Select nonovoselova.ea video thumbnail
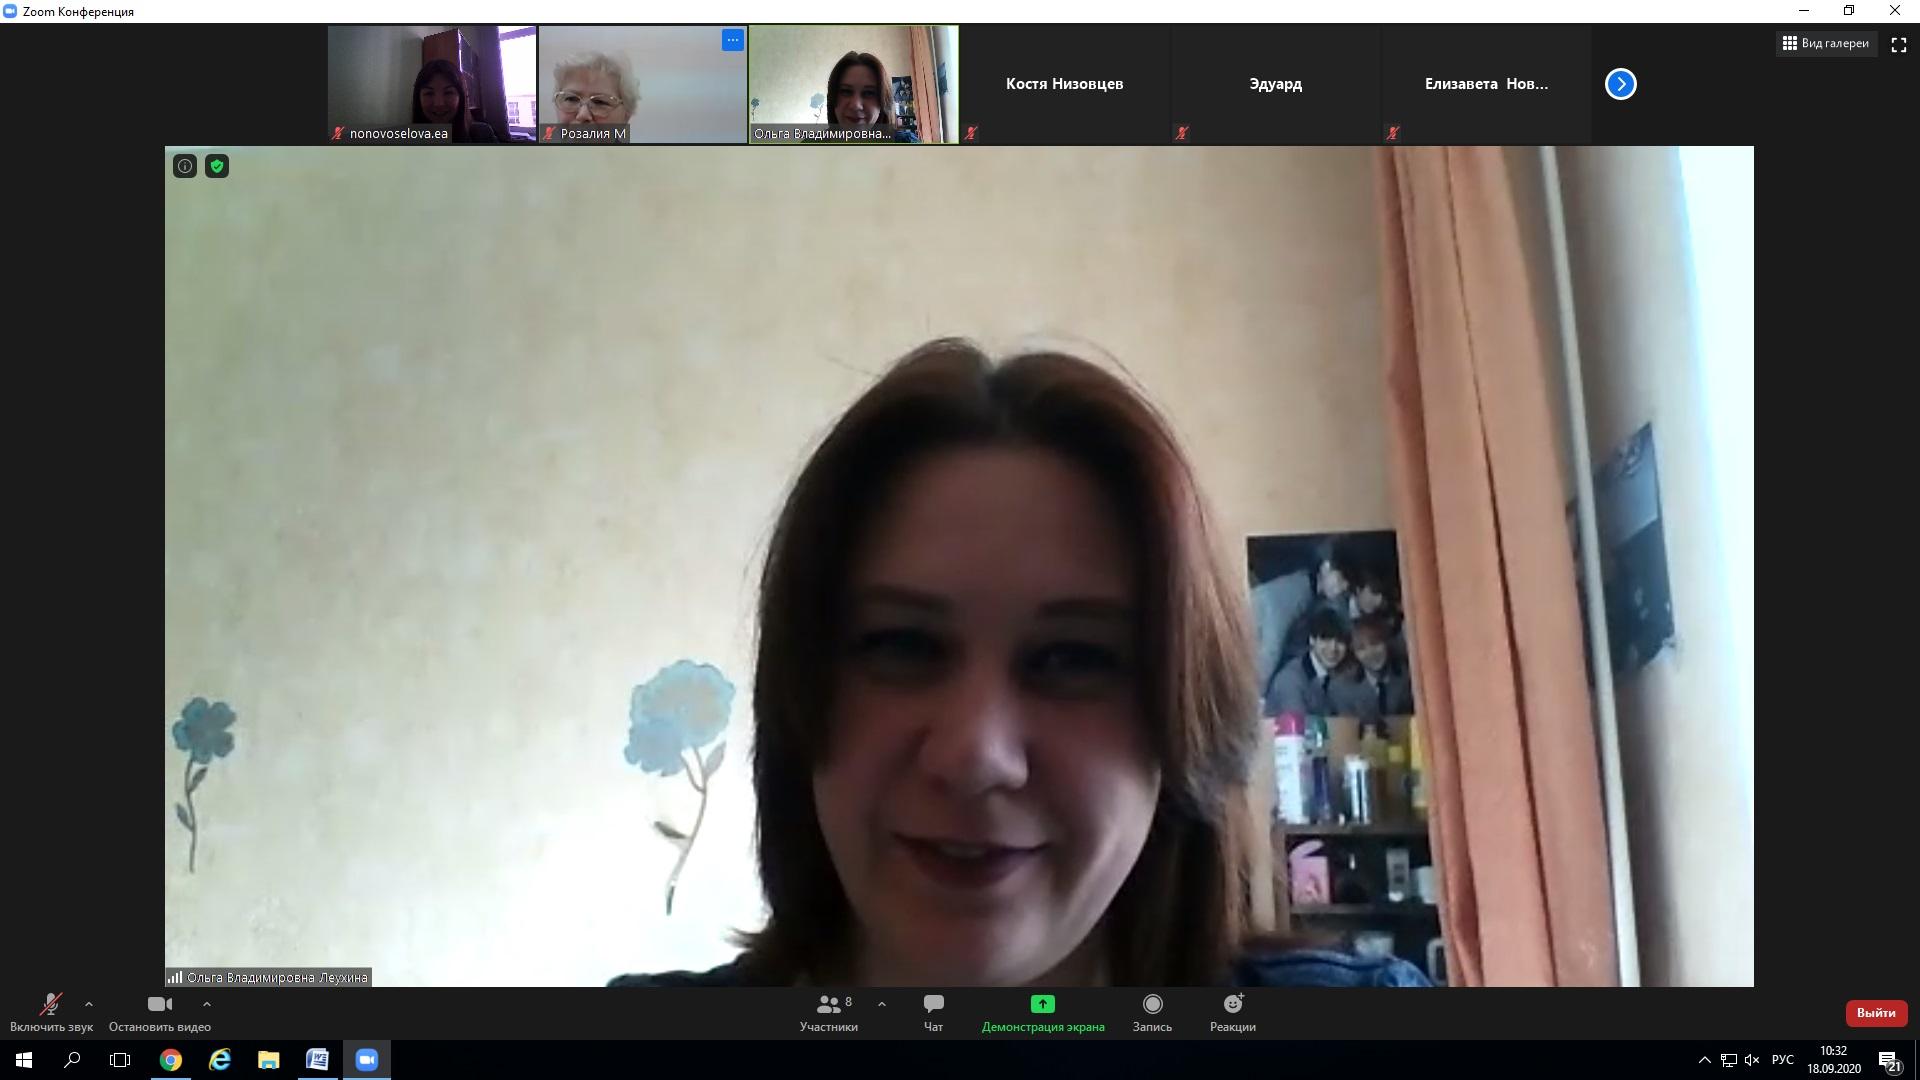The height and width of the screenshot is (1080, 1920). [432, 84]
